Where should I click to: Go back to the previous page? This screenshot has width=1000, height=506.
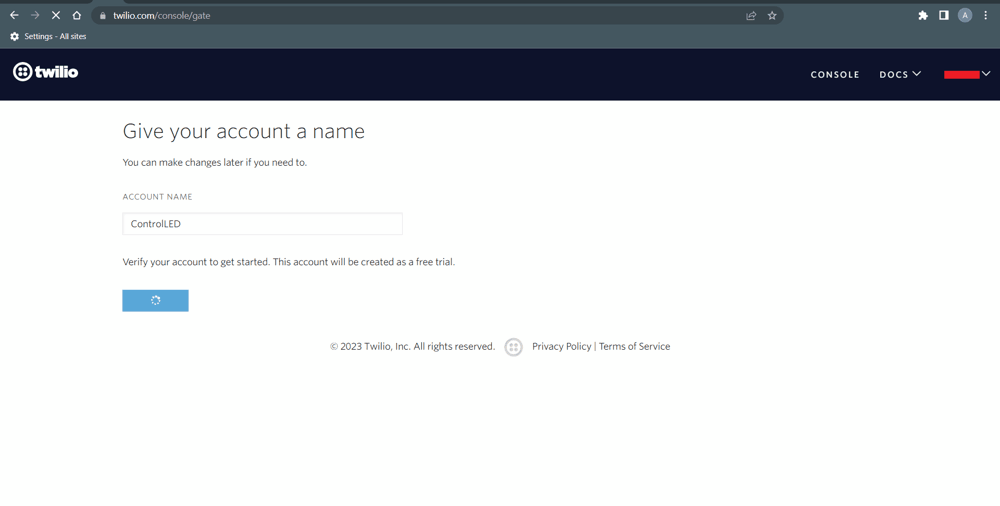coord(14,16)
